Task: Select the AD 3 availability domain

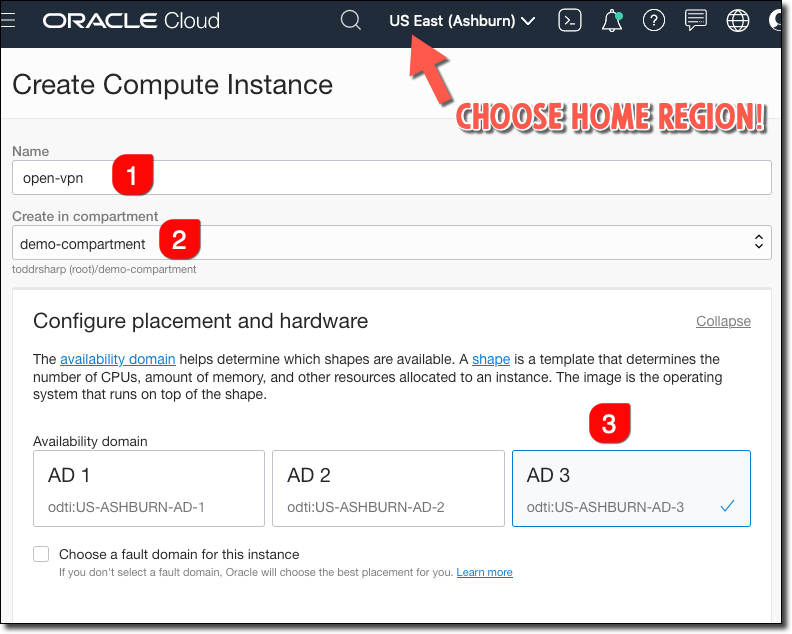Action: [x=631, y=489]
